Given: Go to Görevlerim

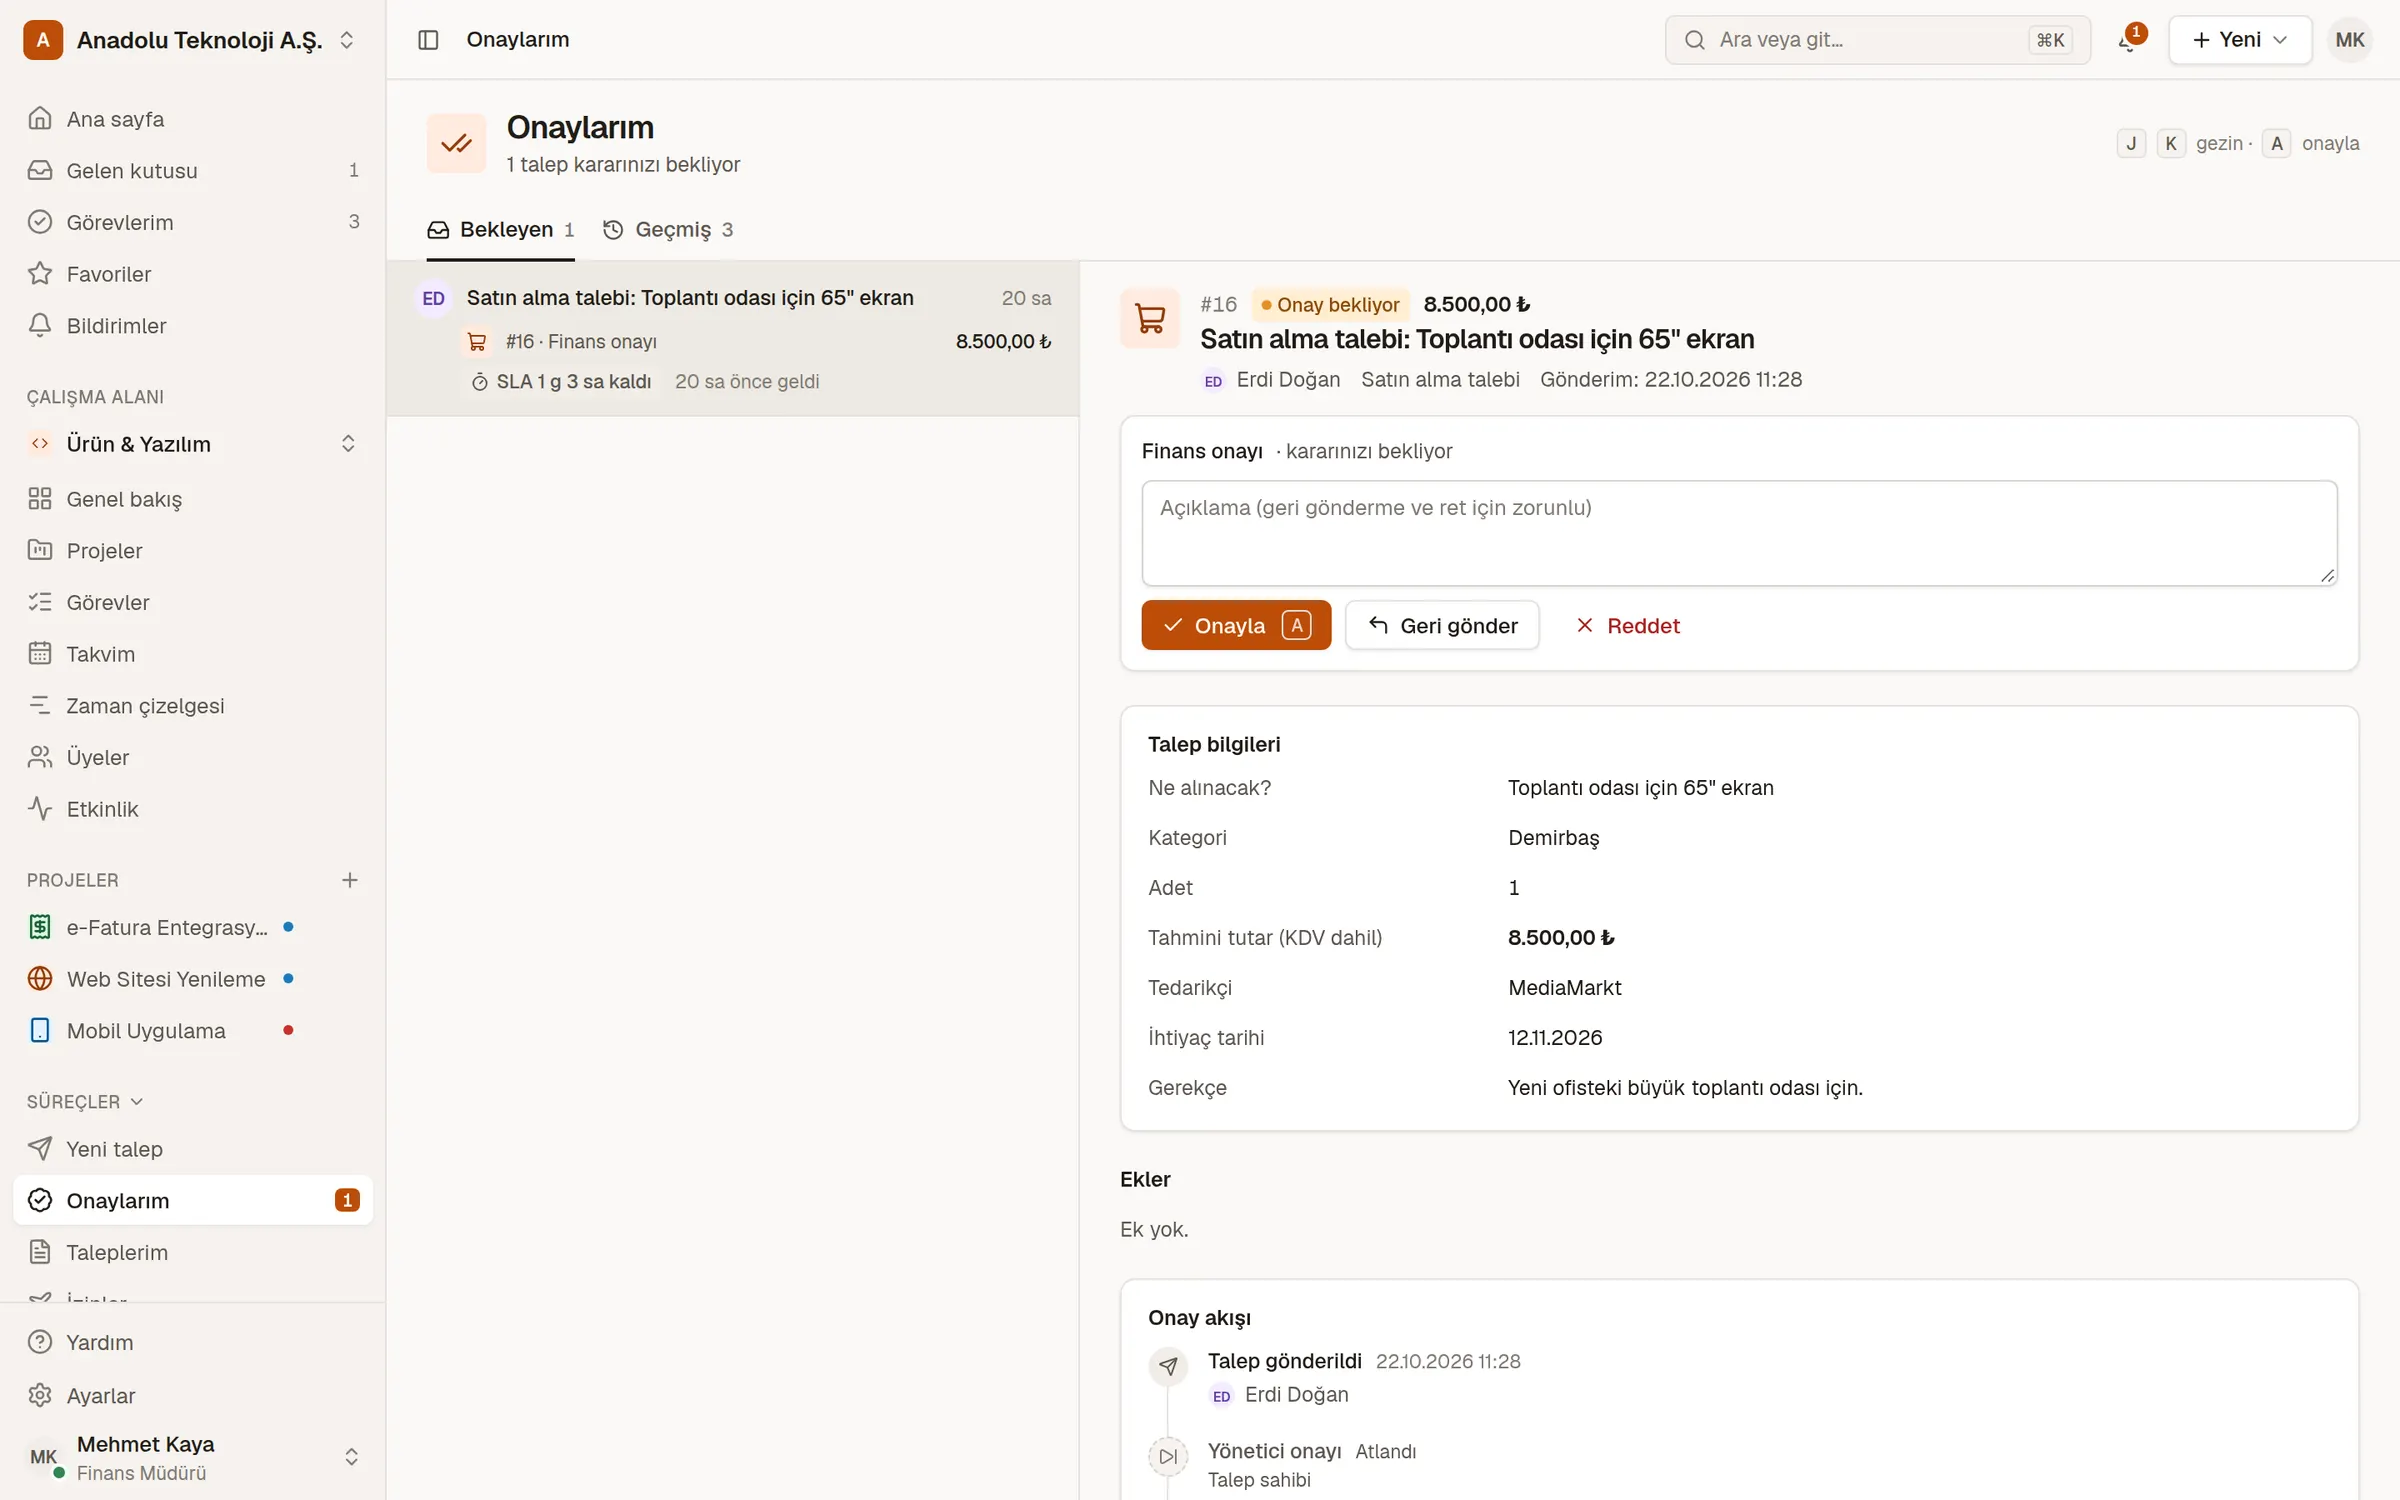Looking at the screenshot, I should pos(193,222).
